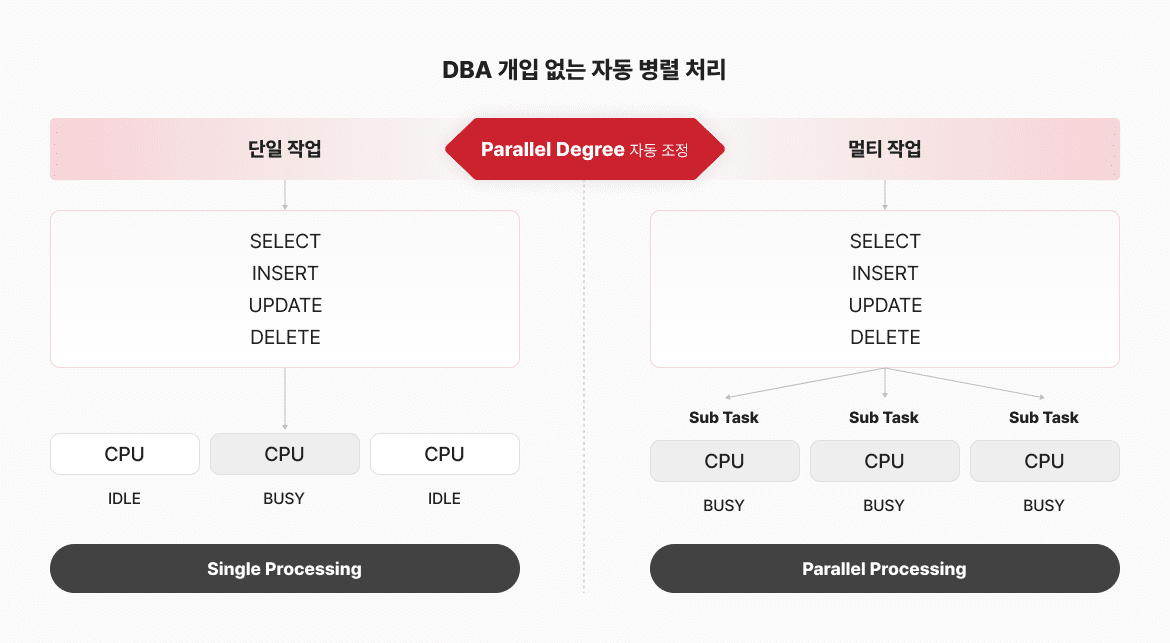This screenshot has width=1170, height=643.
Task: Click the rightmost Sub Task label
Action: [x=1044, y=418]
